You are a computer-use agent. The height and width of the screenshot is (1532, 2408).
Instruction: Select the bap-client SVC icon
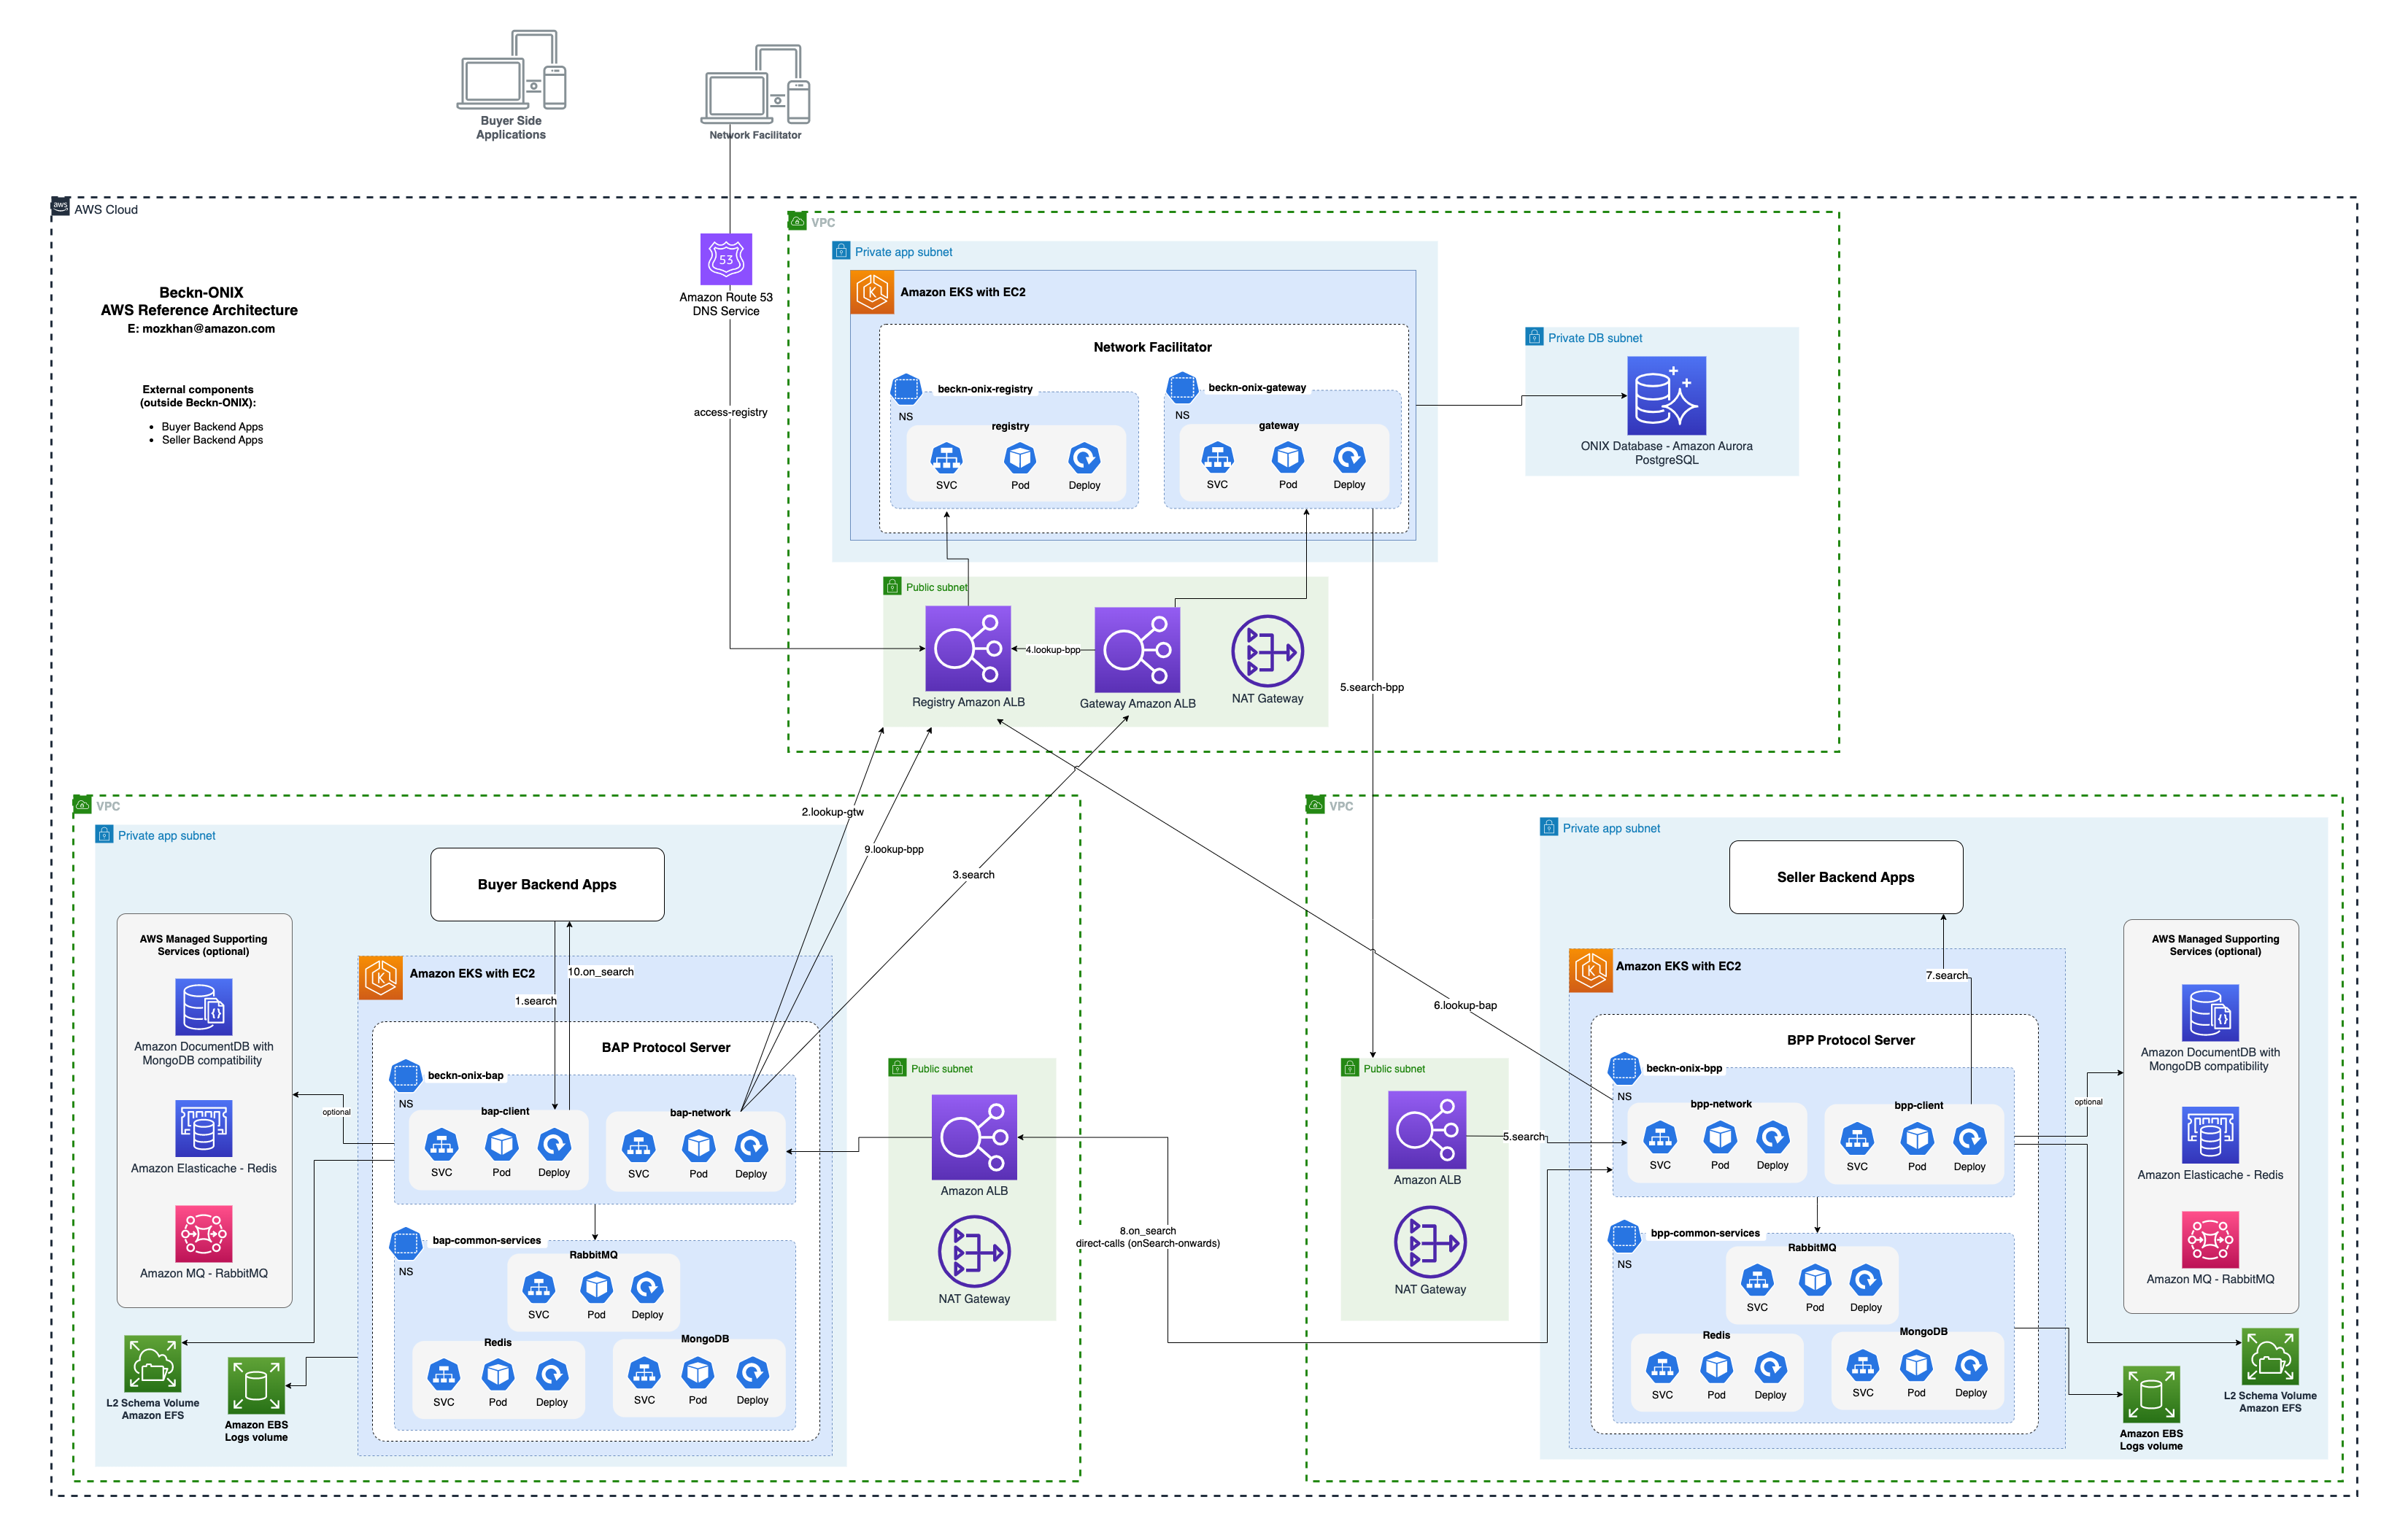441,1144
